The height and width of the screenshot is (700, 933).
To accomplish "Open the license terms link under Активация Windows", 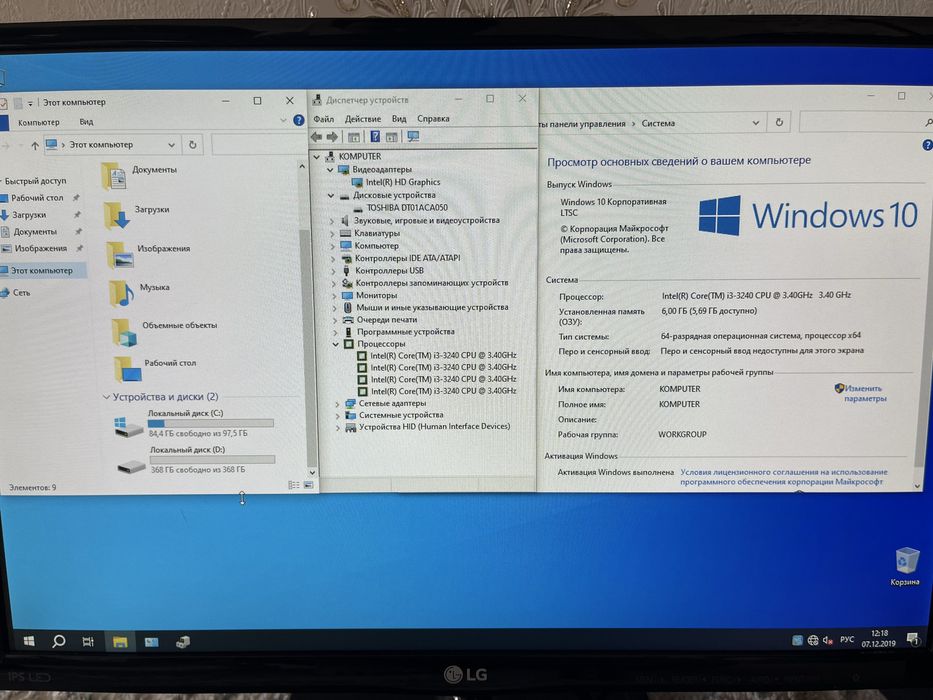I will click(x=784, y=477).
